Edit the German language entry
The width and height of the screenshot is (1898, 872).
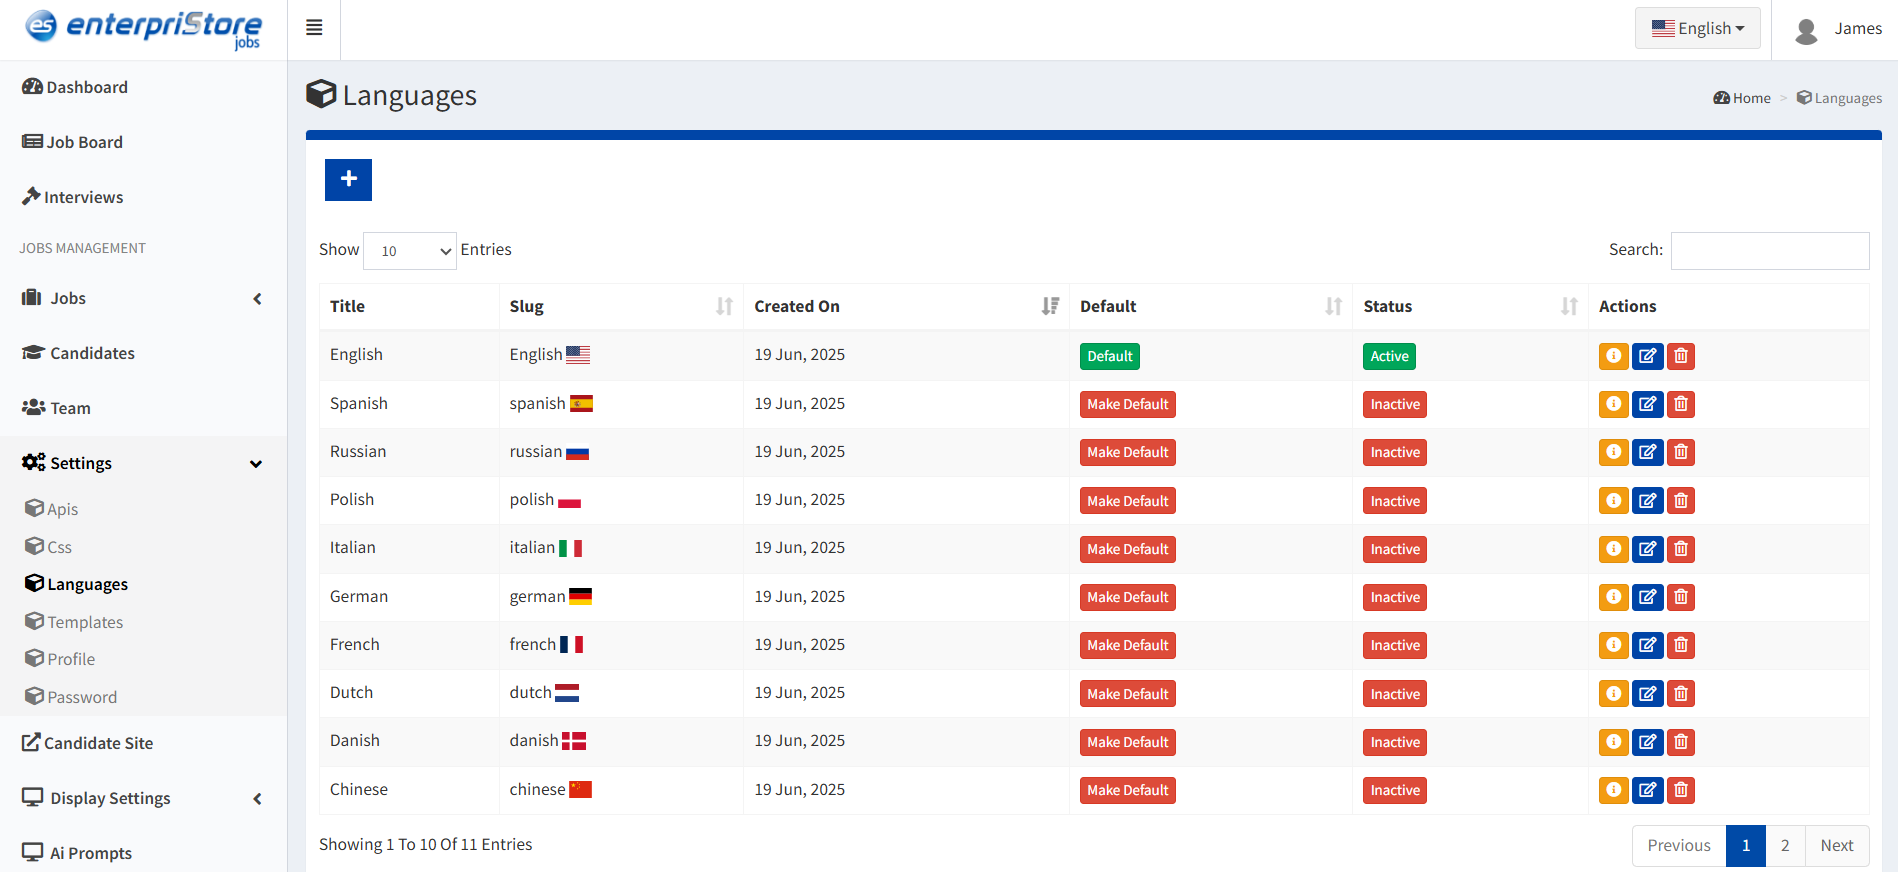click(x=1647, y=597)
